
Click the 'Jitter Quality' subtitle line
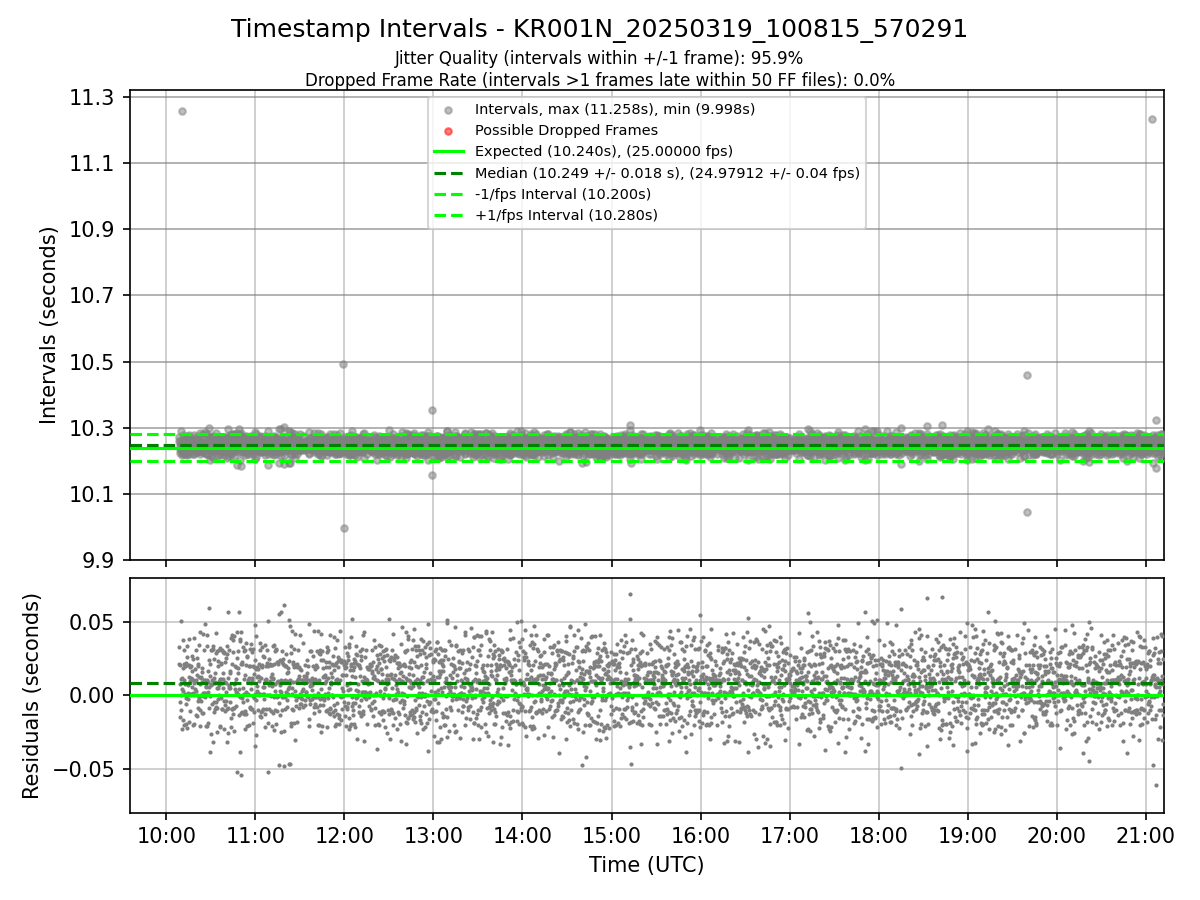(x=599, y=58)
